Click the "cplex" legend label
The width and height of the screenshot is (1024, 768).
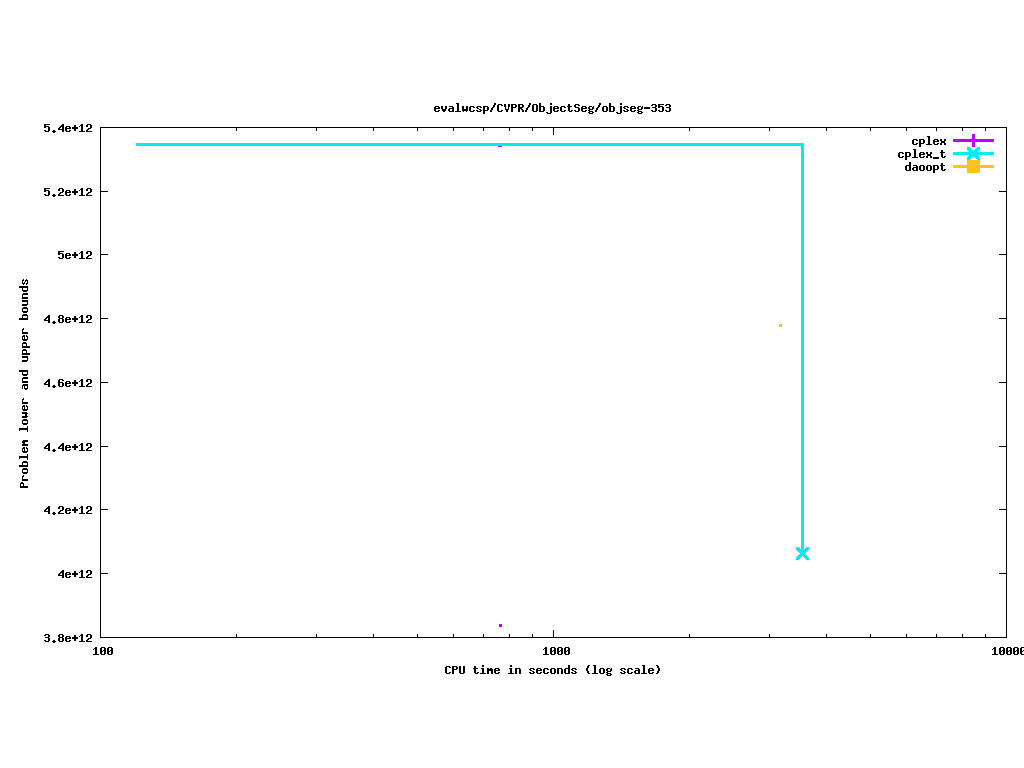pyautogui.click(x=928, y=141)
